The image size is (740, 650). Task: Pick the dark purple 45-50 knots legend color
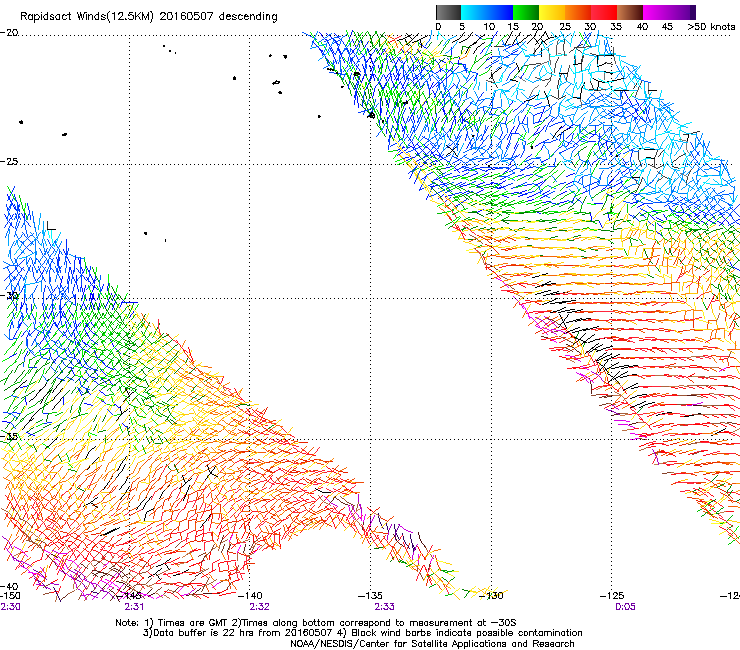click(682, 12)
